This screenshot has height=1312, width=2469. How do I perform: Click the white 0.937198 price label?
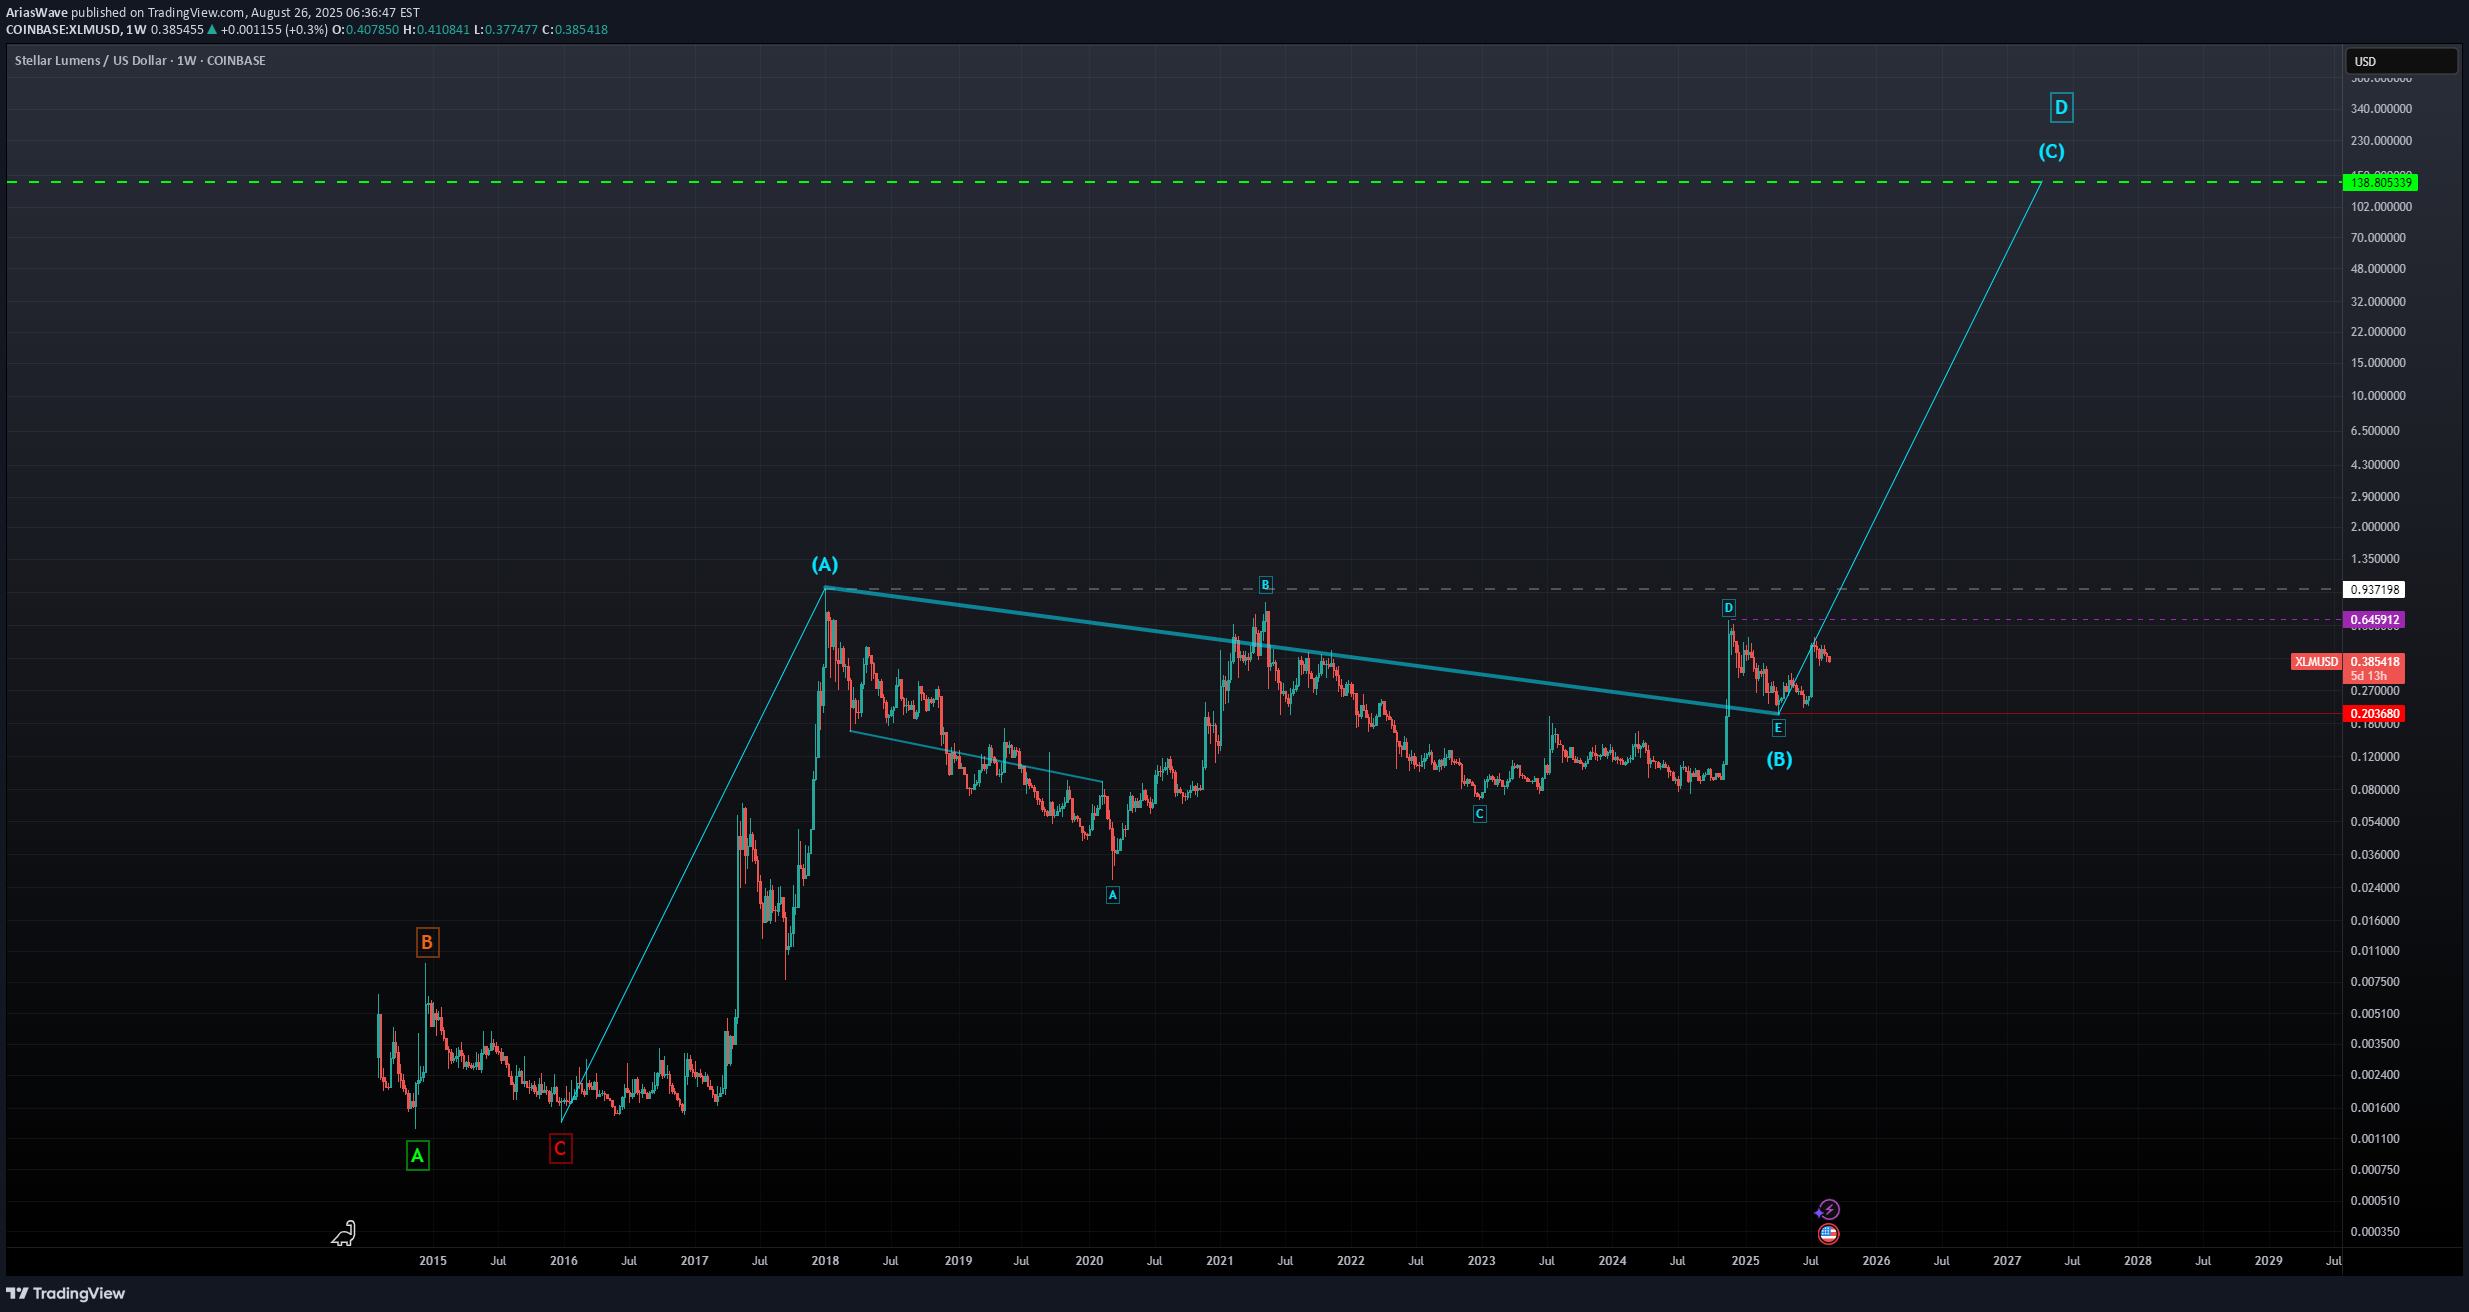[x=2374, y=589]
